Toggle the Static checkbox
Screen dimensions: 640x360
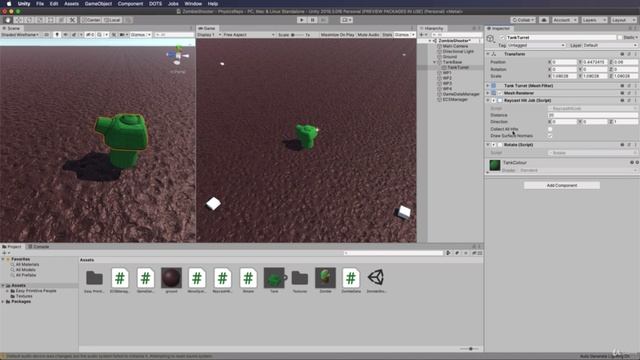point(620,38)
